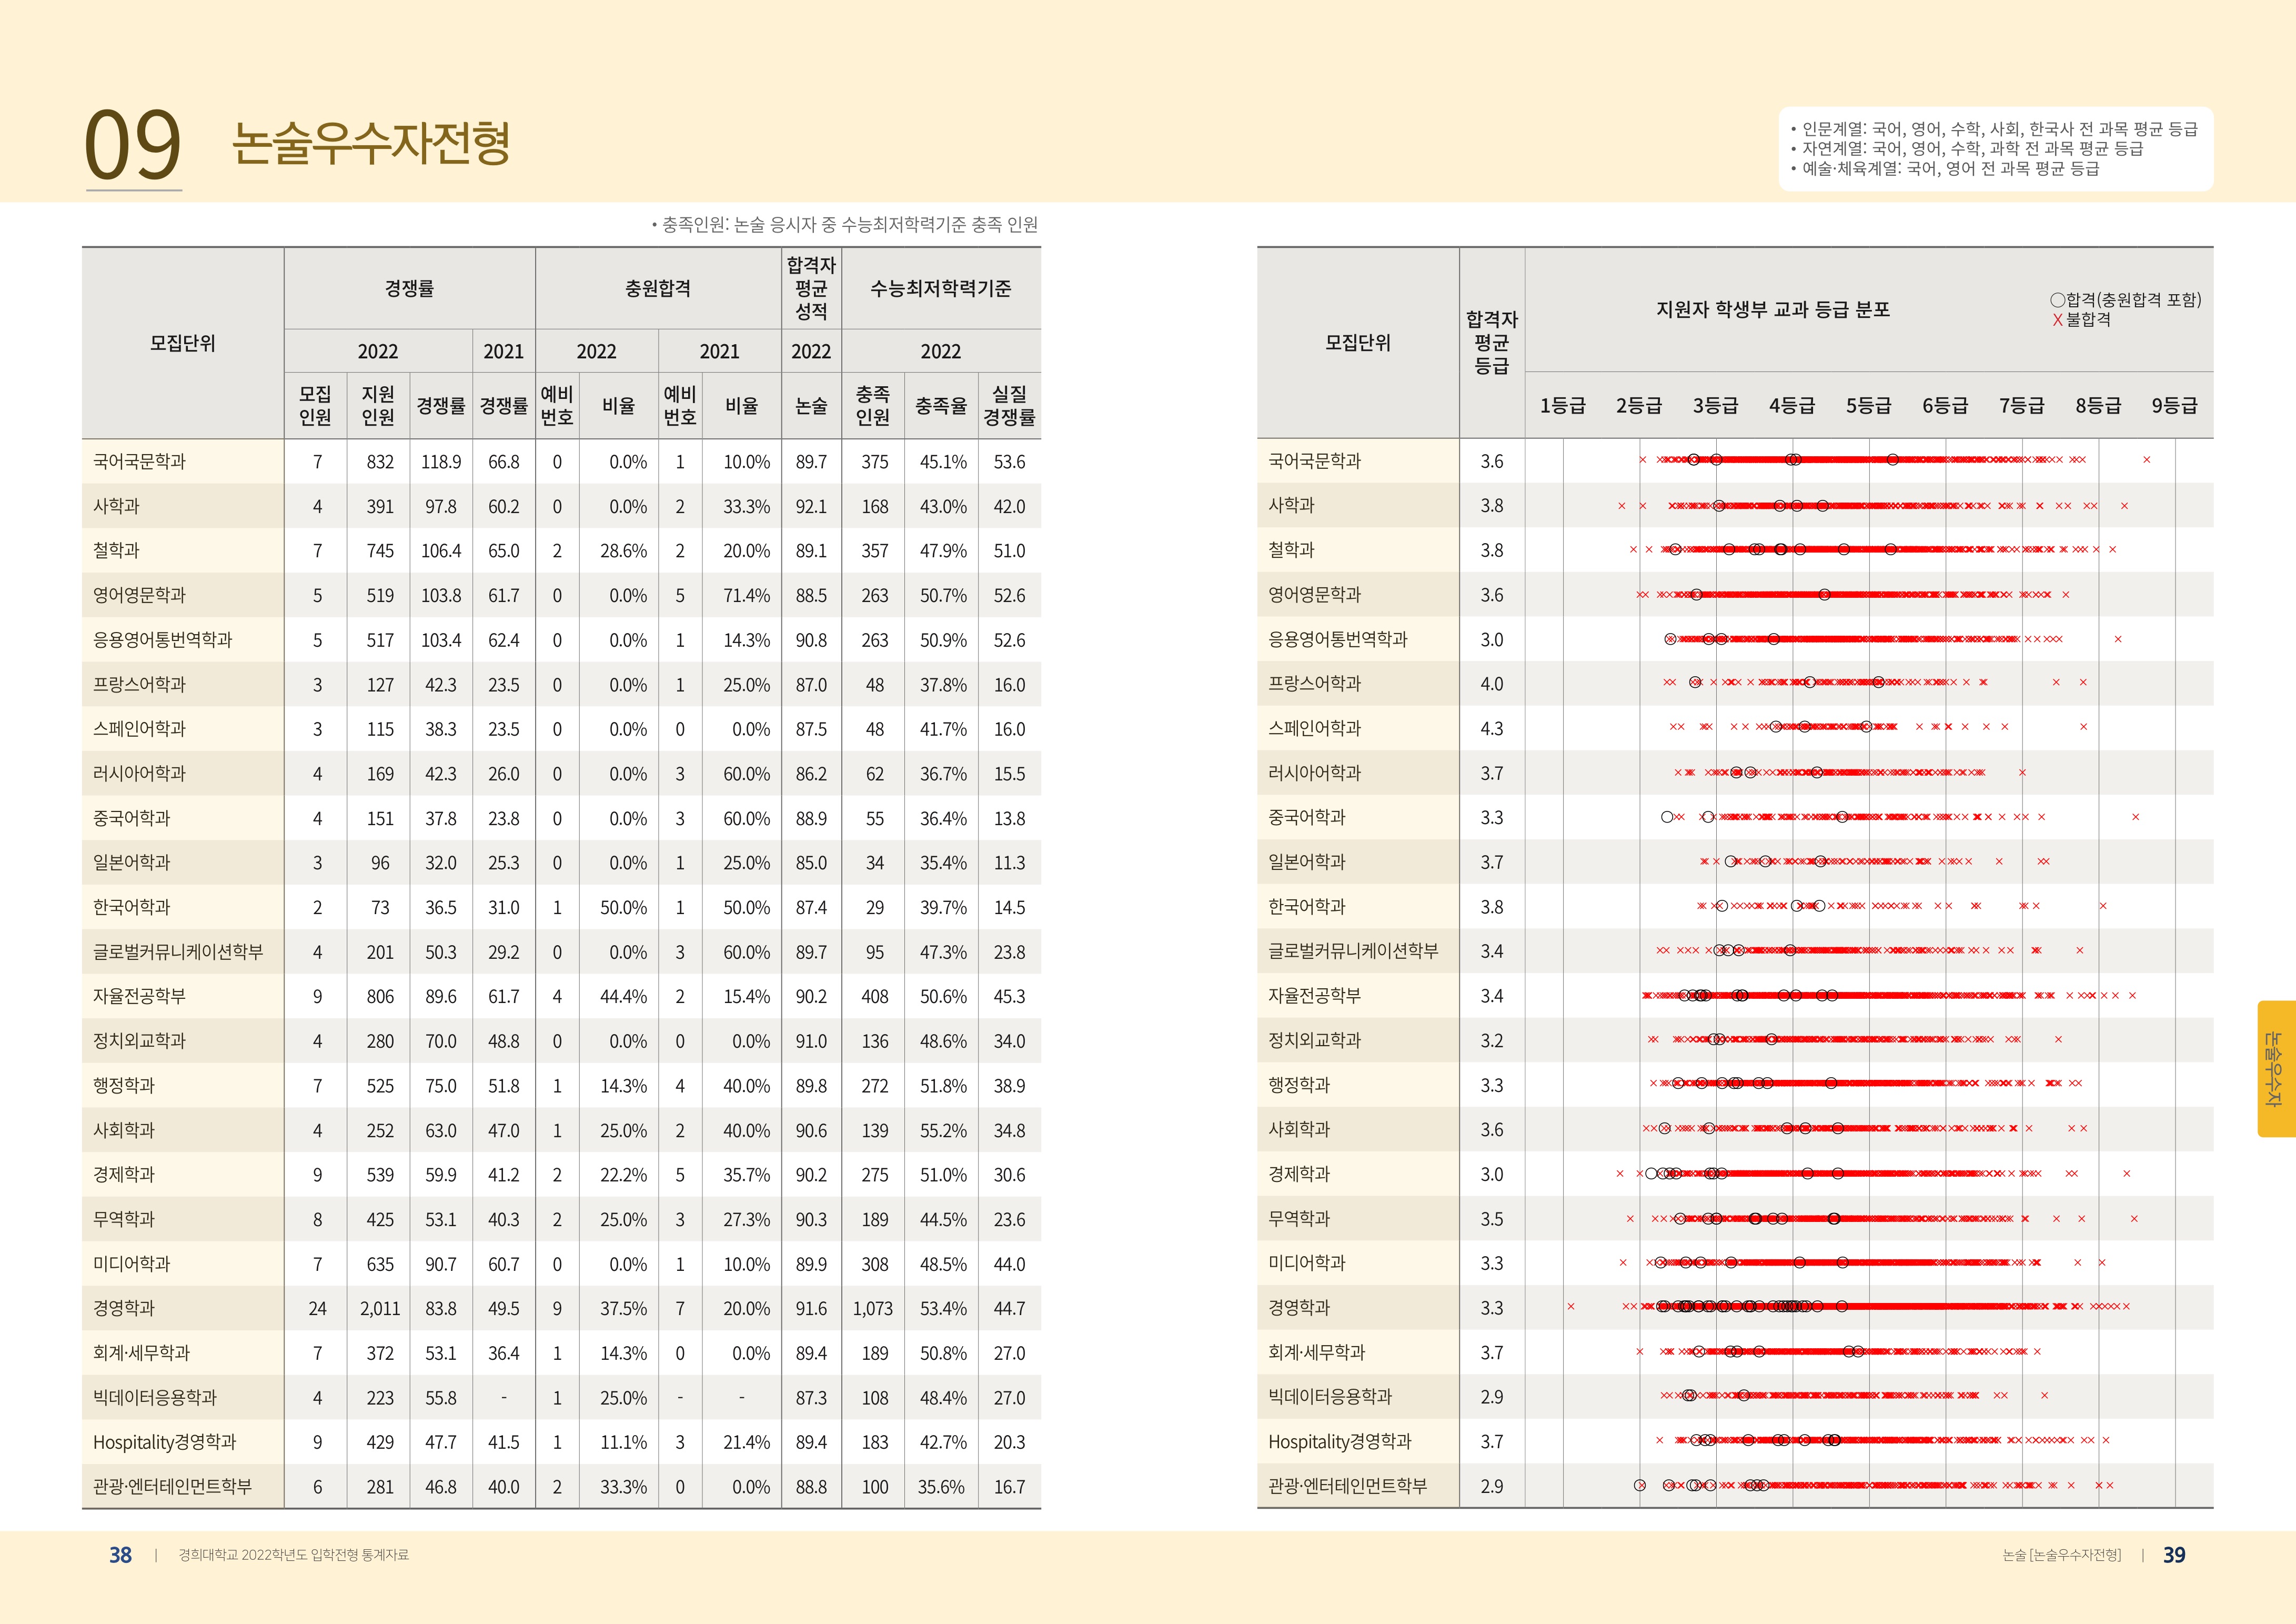Click the 경희대학교 2022학년도 footer text
This screenshot has width=2296, height=1624.
tap(293, 1554)
